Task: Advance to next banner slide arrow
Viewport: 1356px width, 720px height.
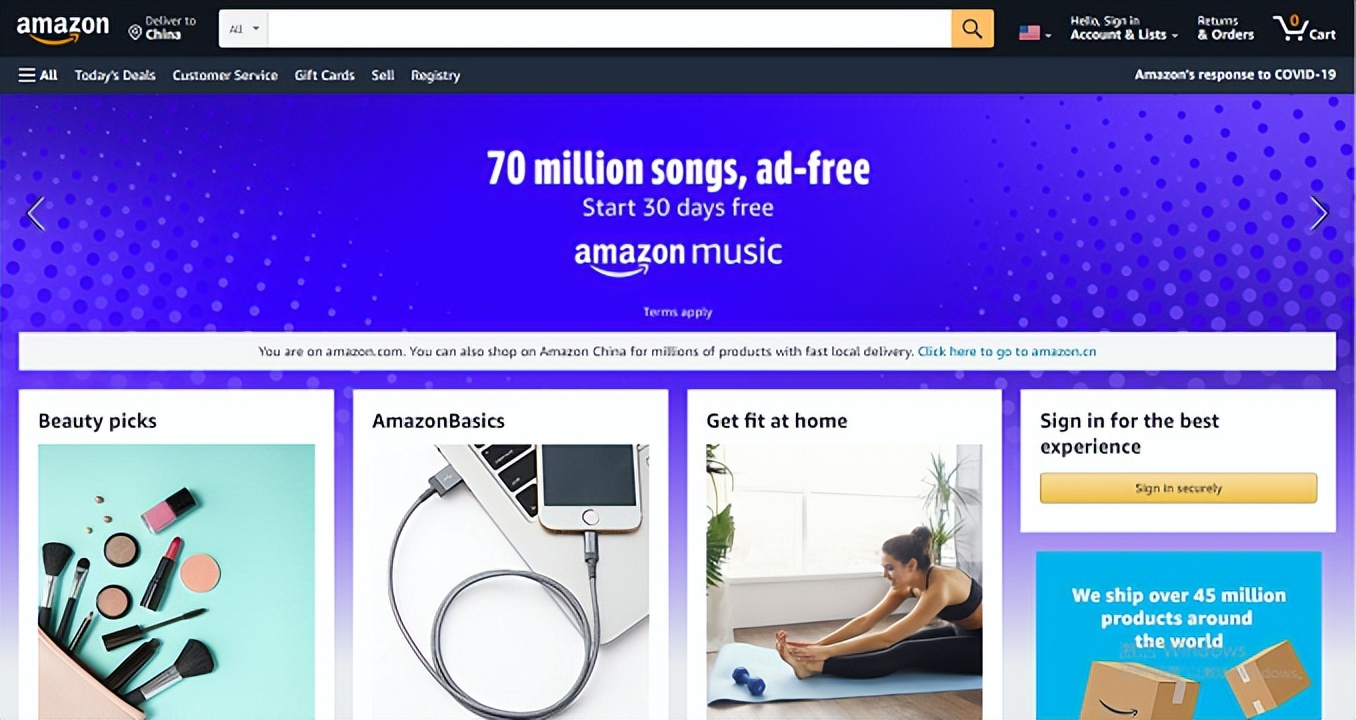Action: click(x=1319, y=213)
